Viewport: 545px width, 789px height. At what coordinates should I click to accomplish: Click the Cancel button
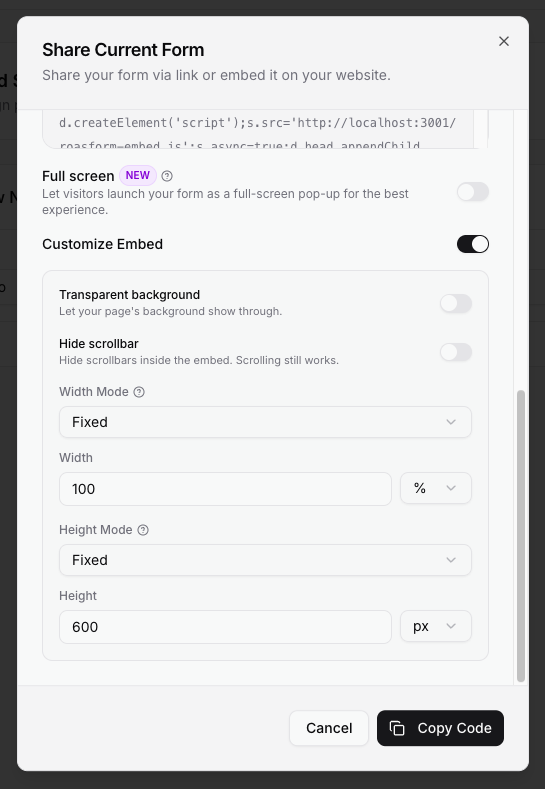(x=329, y=728)
